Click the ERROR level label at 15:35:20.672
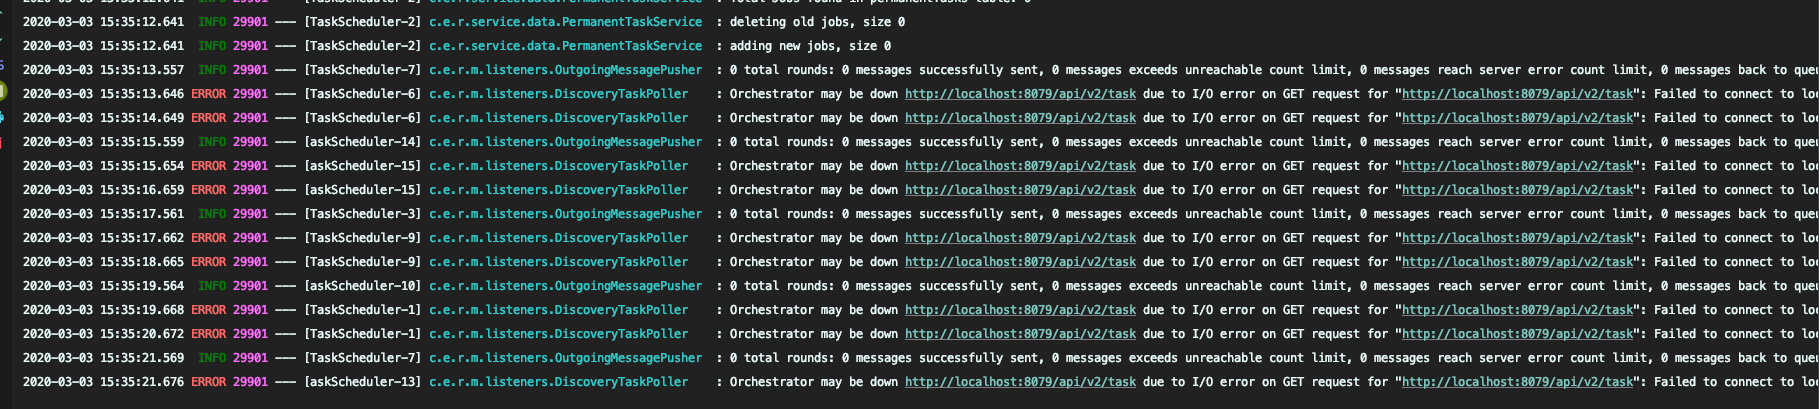Viewport: 1819px width, 409px height. (209, 334)
